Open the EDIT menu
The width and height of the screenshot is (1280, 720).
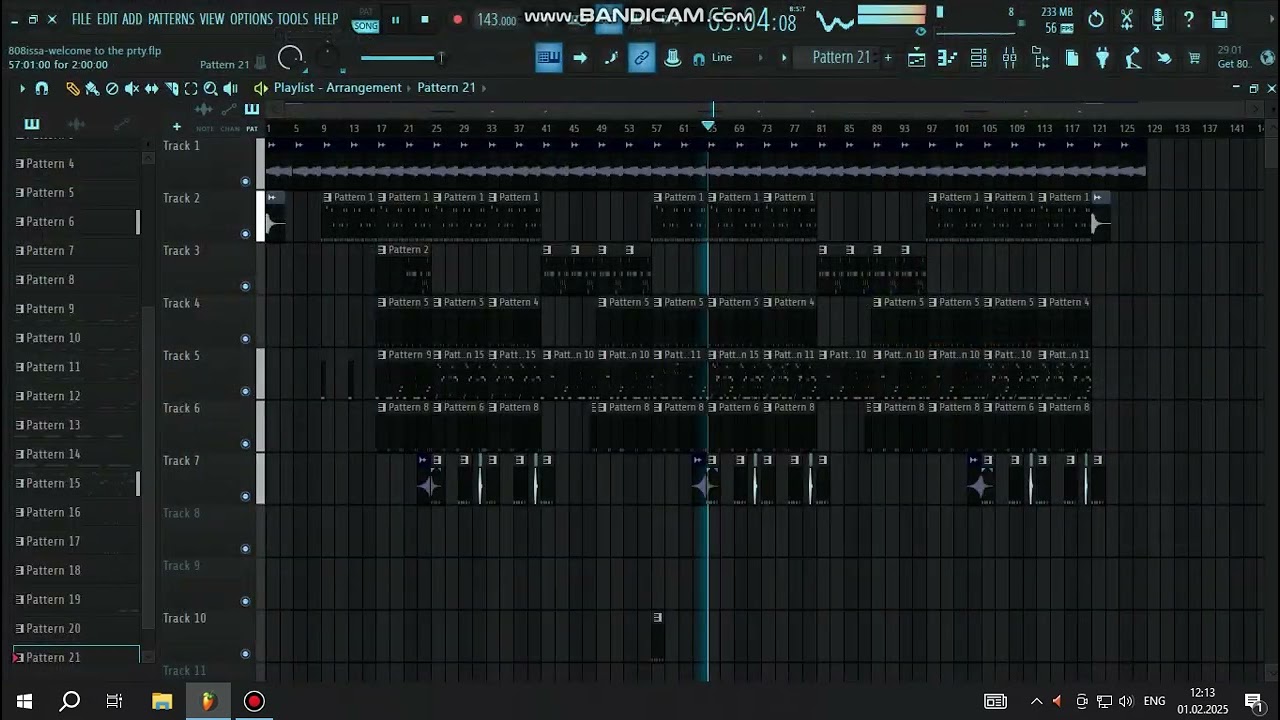point(107,19)
